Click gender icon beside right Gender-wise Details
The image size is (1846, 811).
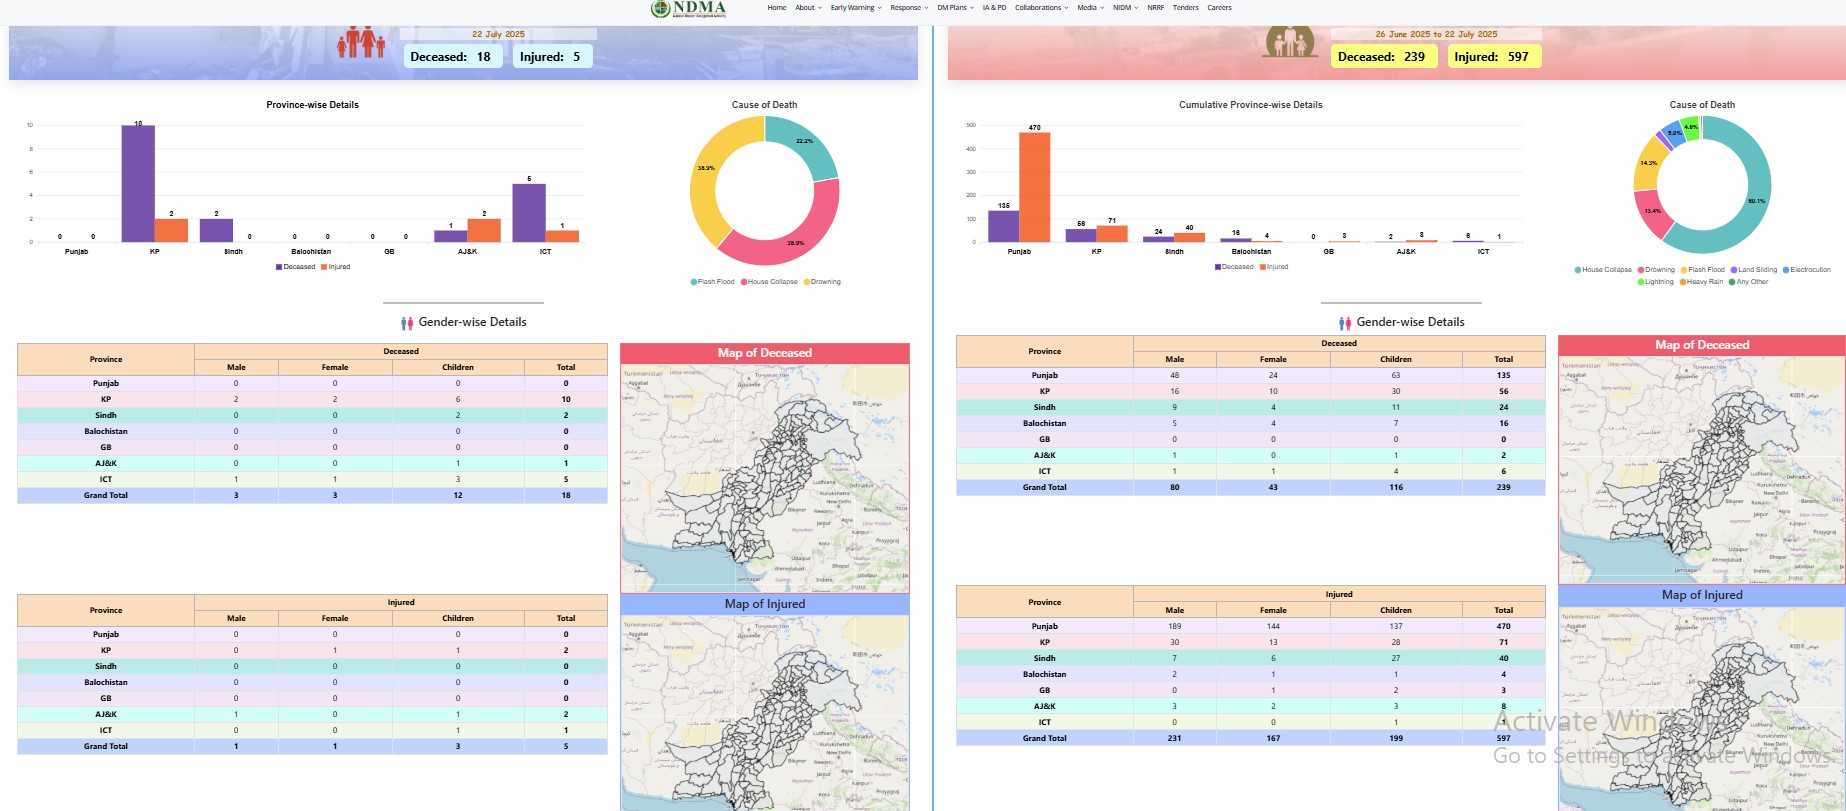coord(1345,323)
